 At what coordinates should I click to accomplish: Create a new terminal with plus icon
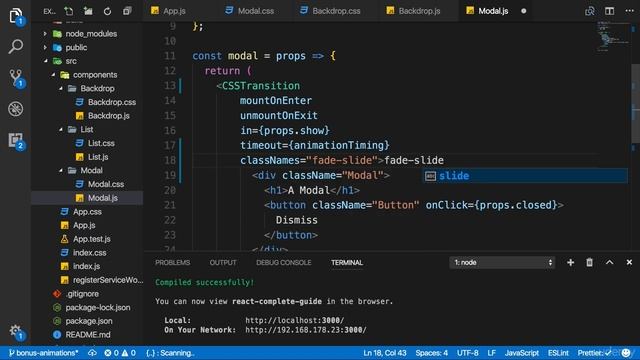(x=570, y=262)
